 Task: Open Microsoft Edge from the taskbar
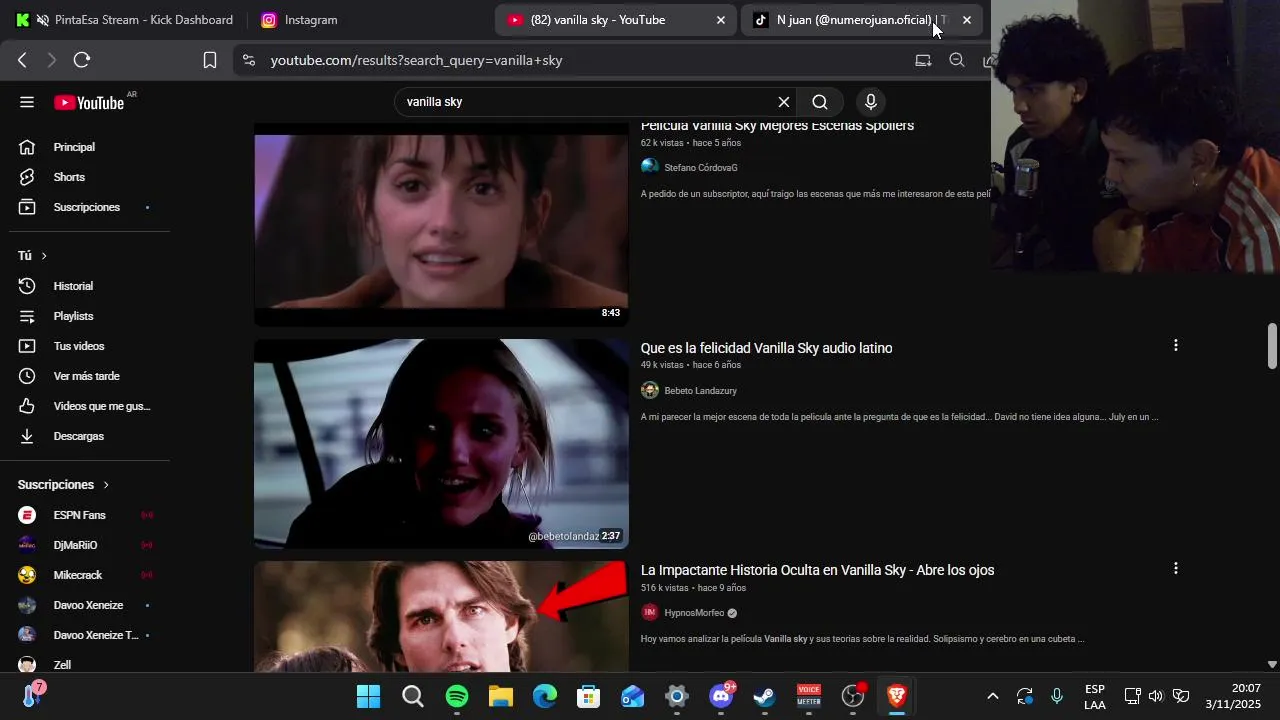pyautogui.click(x=545, y=696)
